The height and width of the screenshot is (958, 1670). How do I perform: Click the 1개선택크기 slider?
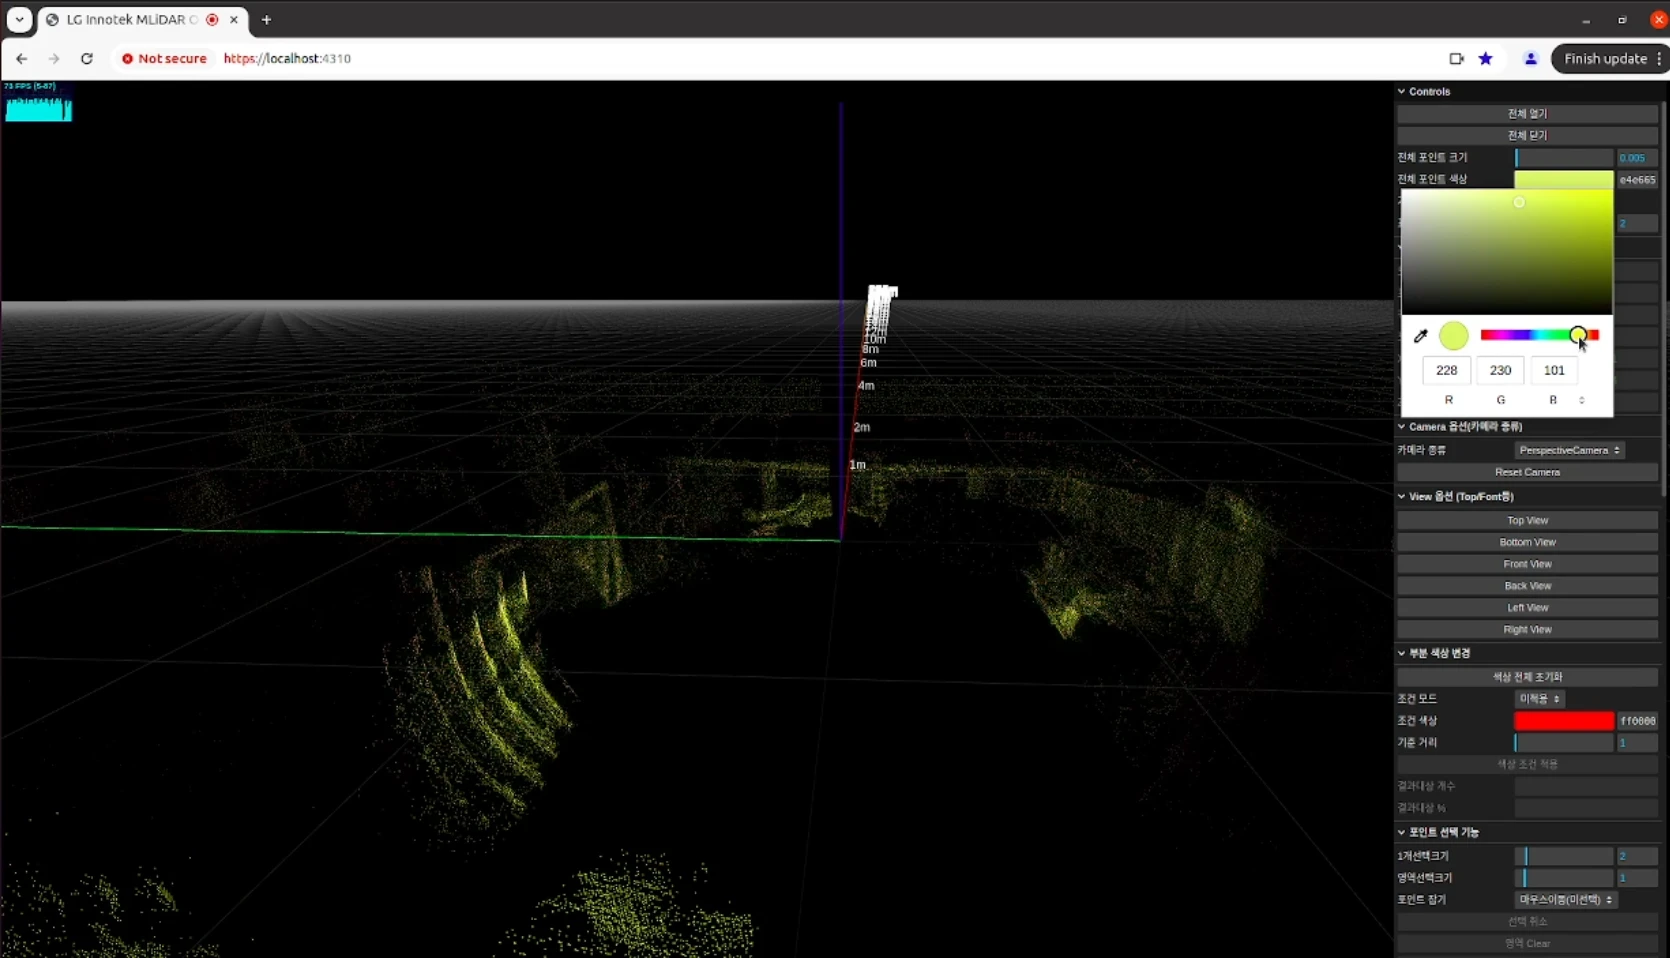coord(1564,856)
